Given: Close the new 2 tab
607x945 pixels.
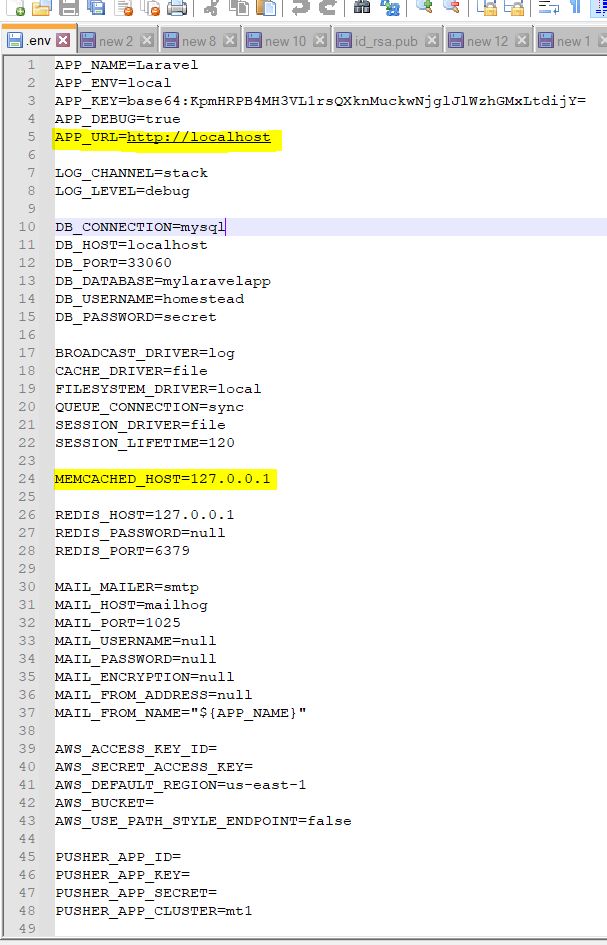Looking at the screenshot, I should pos(146,40).
